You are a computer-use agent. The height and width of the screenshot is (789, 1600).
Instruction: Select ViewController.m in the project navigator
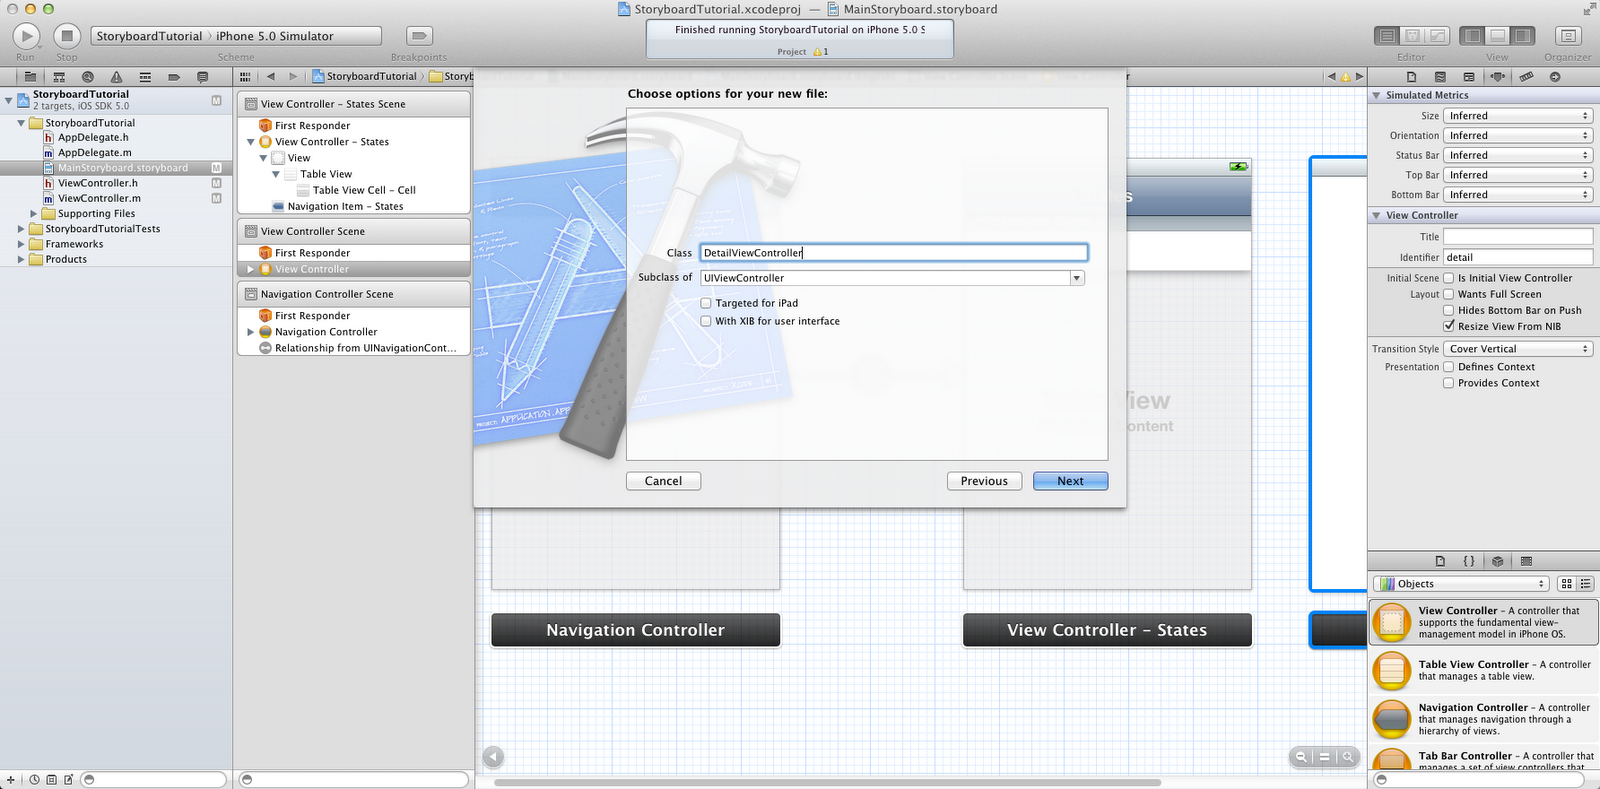[99, 198]
